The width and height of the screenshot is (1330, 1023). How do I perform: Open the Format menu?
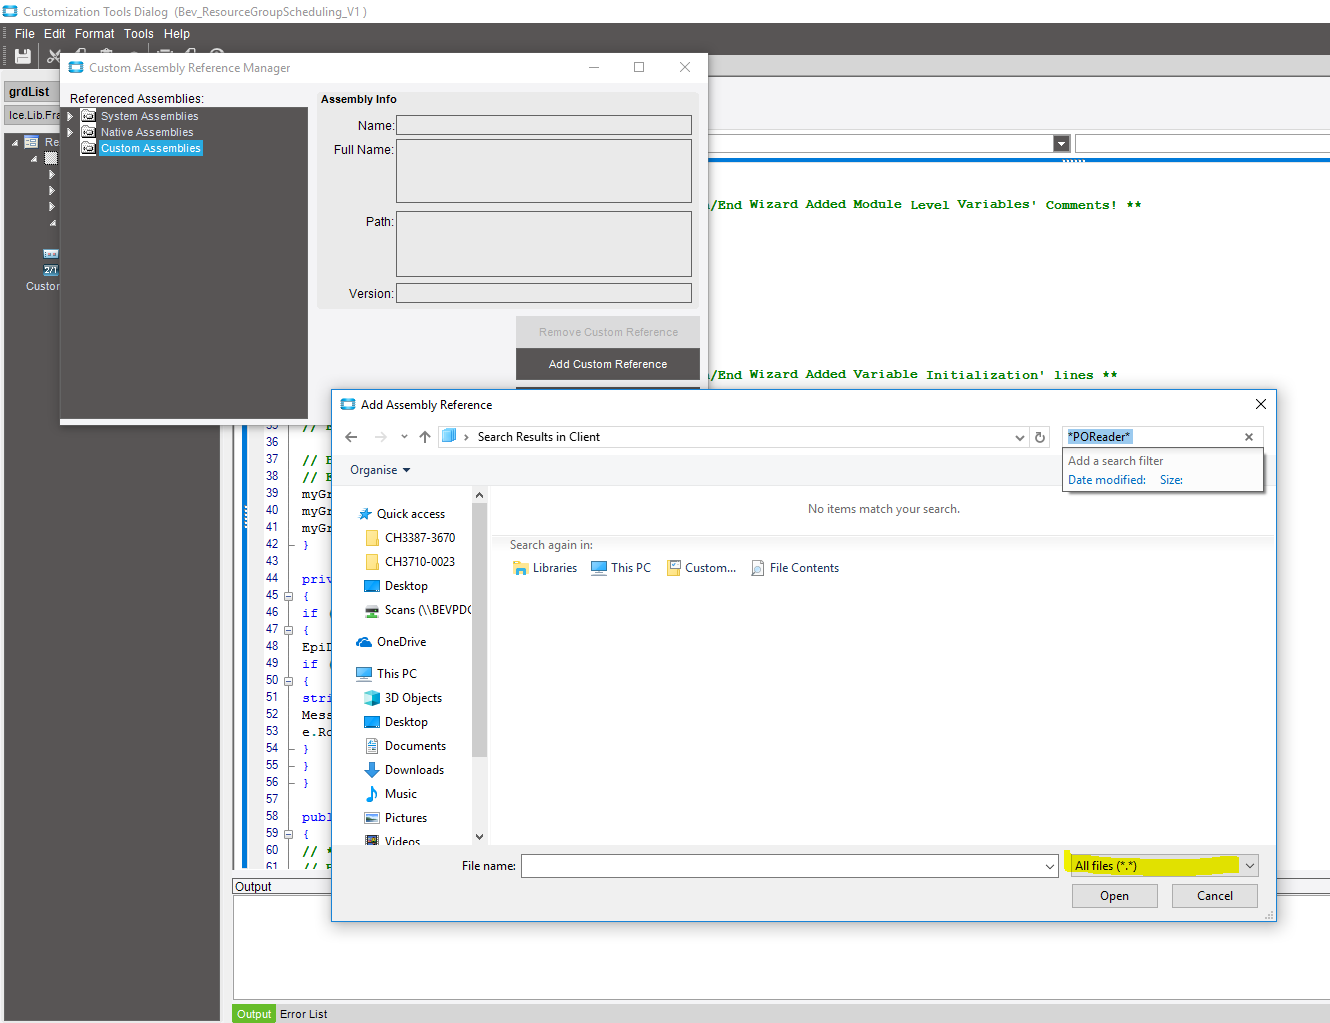point(95,34)
